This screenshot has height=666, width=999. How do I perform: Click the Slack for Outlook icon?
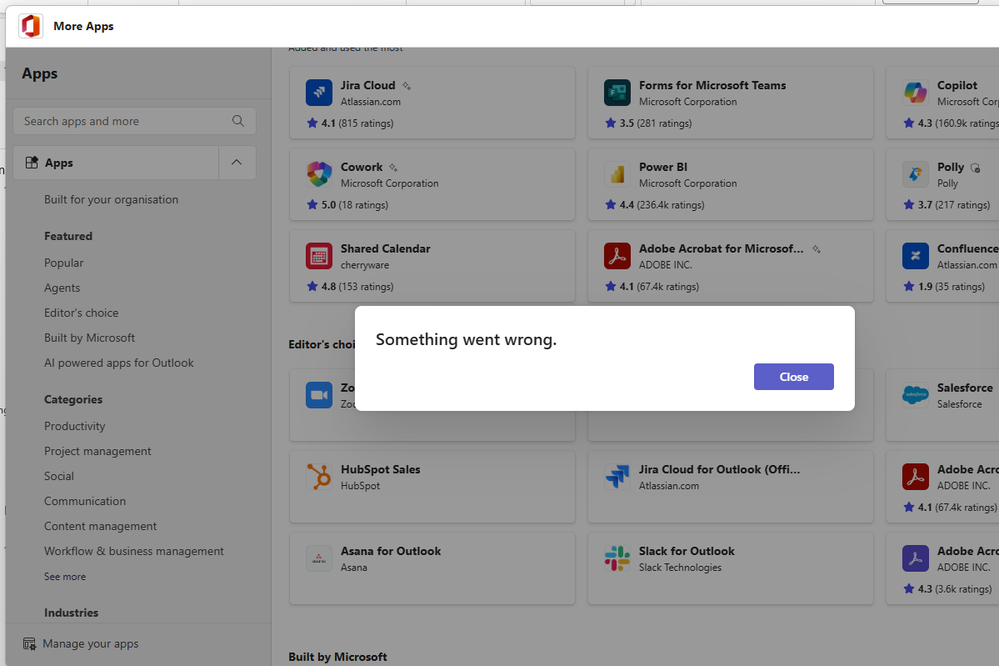[617, 558]
